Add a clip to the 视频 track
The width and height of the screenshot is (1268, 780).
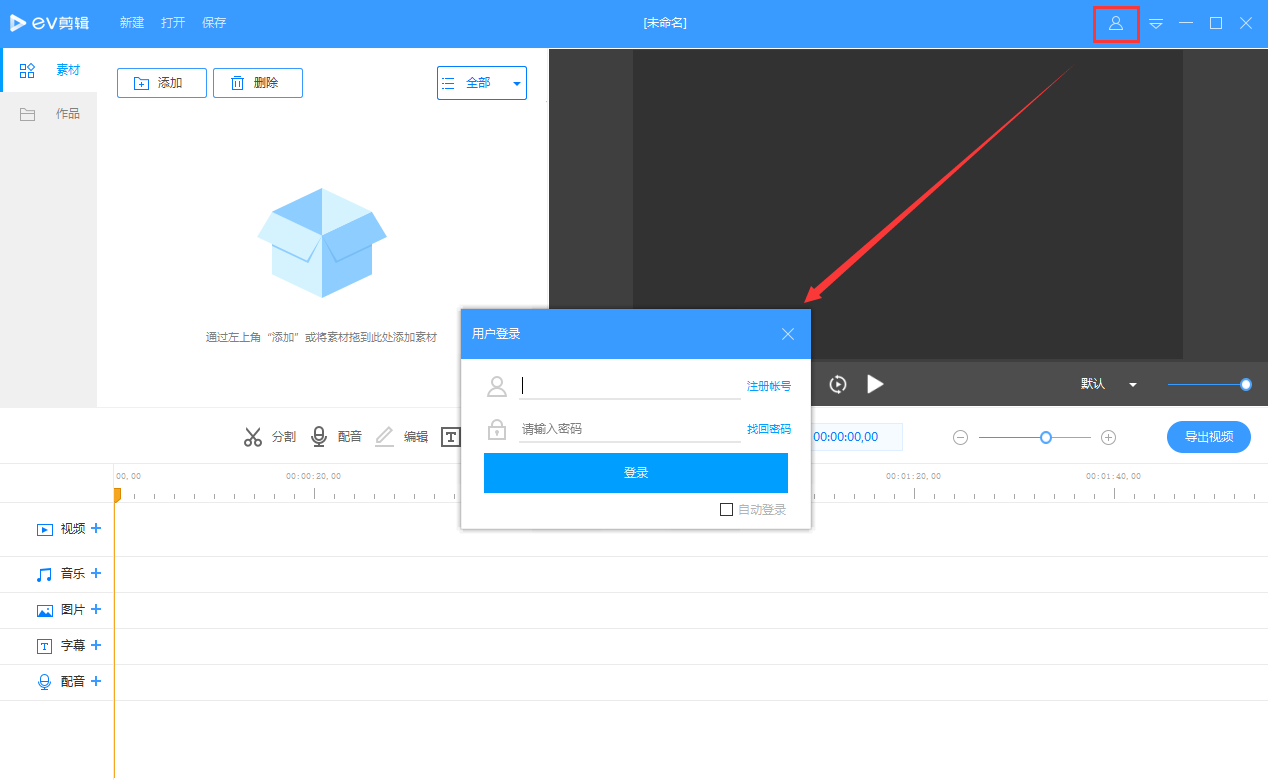95,528
